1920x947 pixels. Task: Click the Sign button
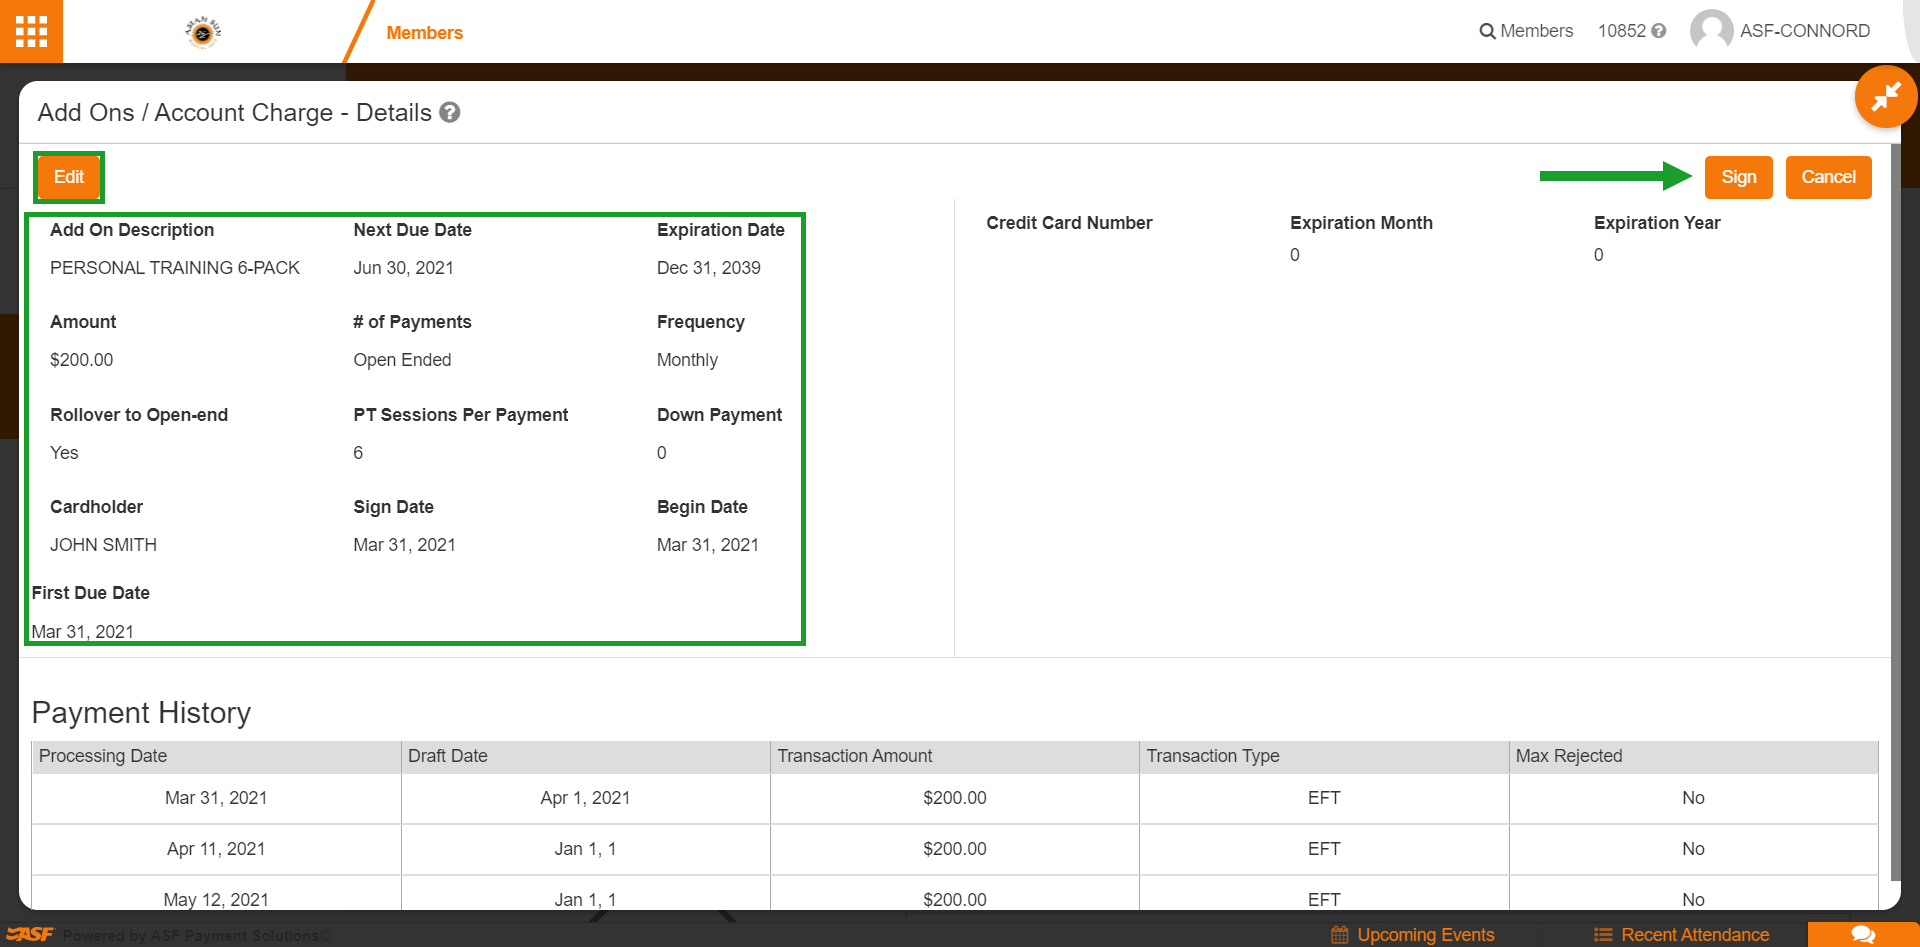tap(1739, 177)
